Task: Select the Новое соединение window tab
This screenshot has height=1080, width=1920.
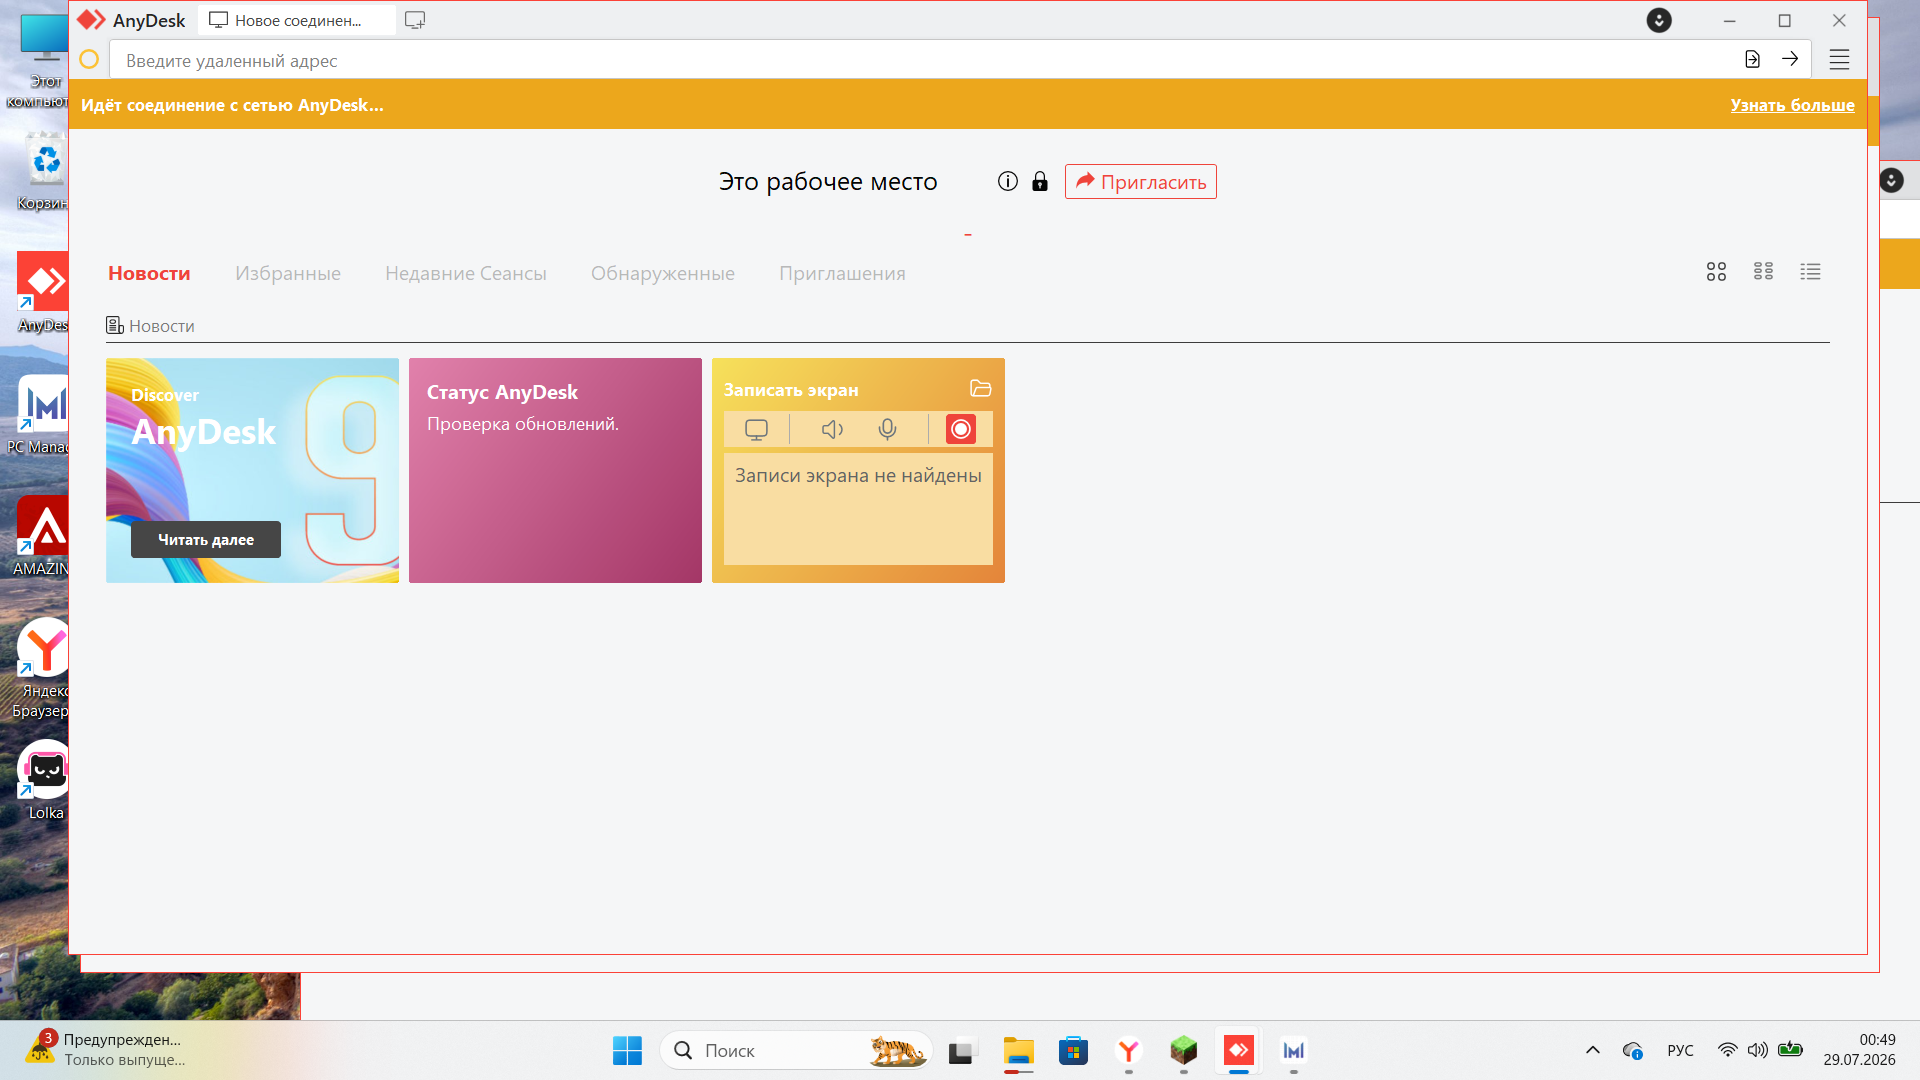Action: (x=297, y=20)
